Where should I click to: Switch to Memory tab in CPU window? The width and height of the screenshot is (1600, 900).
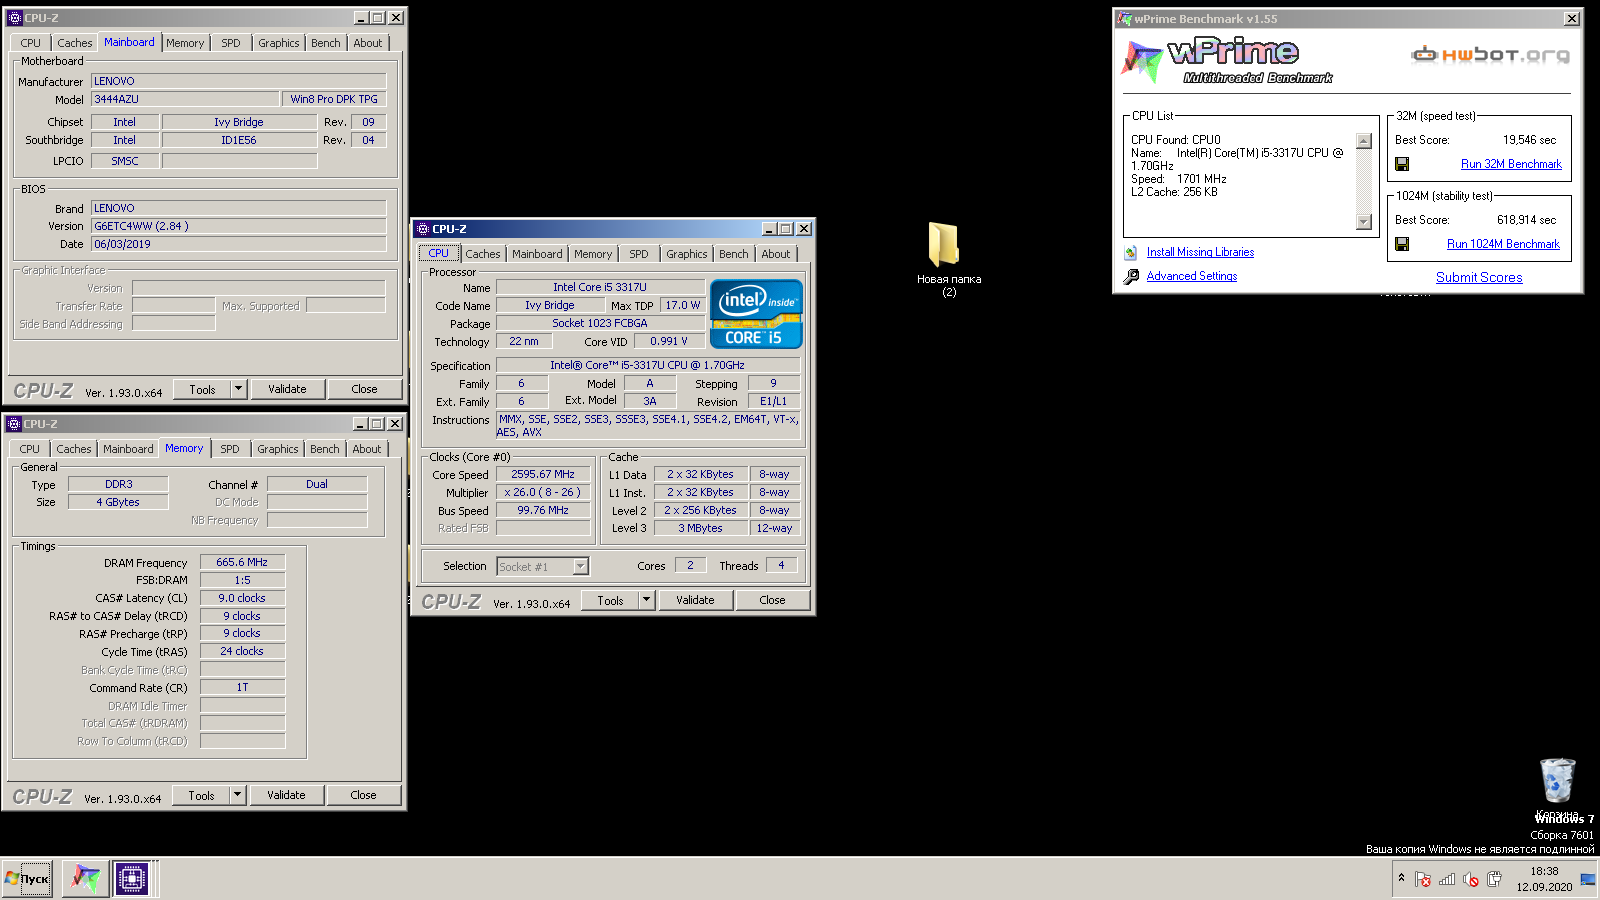point(593,254)
